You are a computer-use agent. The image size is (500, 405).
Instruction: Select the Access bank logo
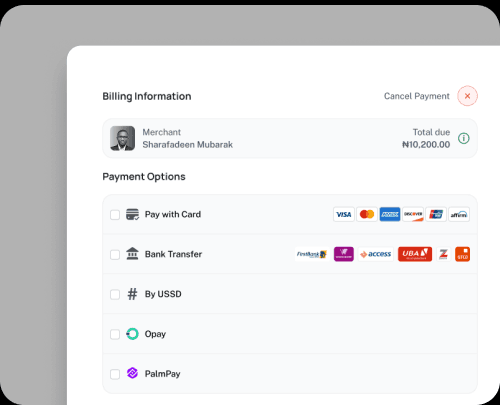(376, 254)
